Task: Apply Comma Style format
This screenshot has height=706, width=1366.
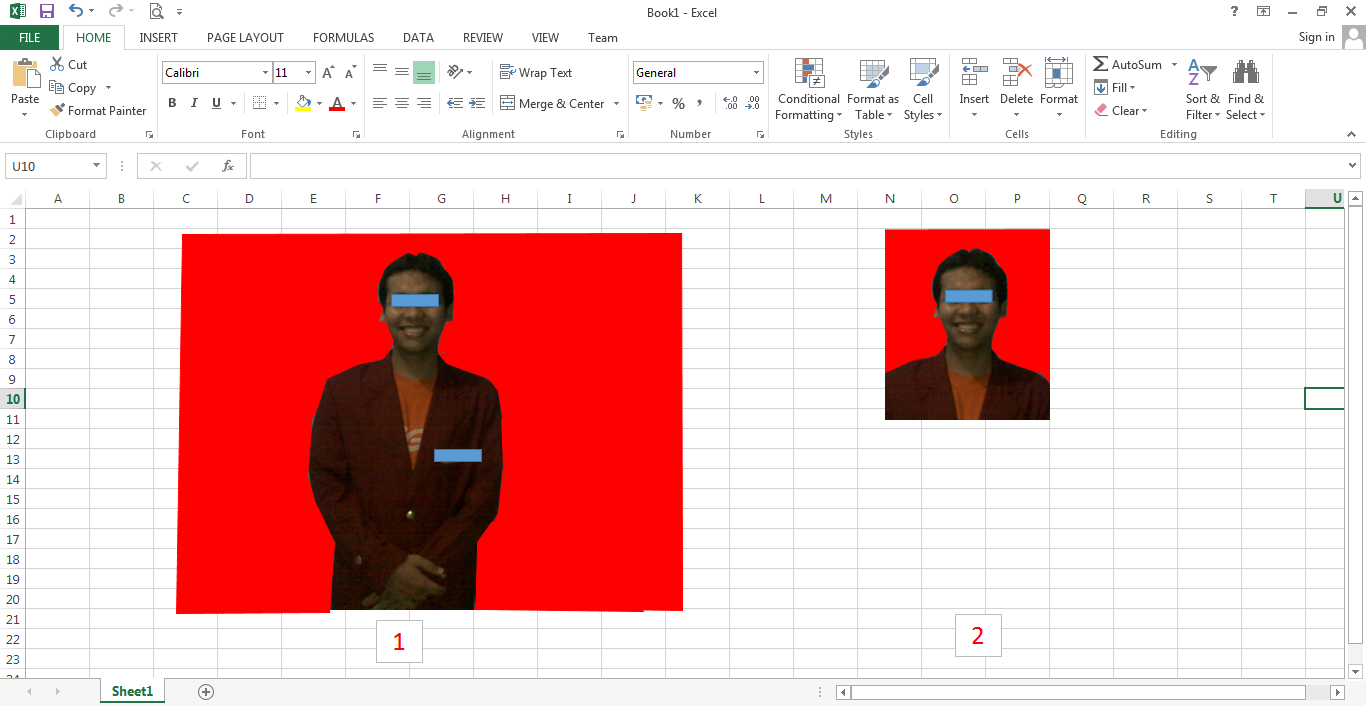Action: coord(700,103)
